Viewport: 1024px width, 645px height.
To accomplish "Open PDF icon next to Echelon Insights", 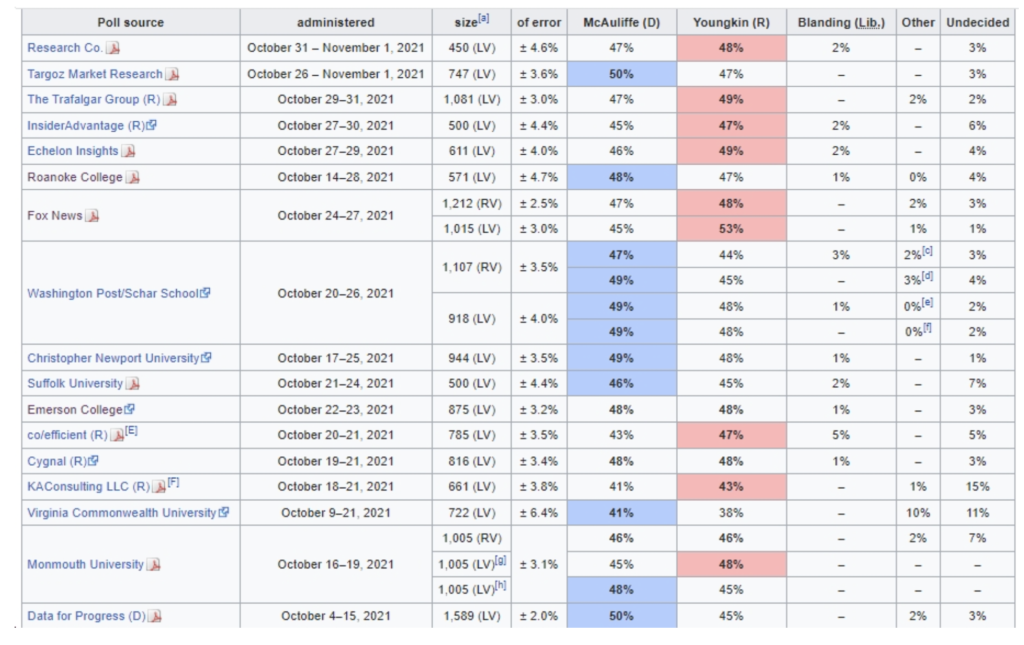I will click(129, 152).
